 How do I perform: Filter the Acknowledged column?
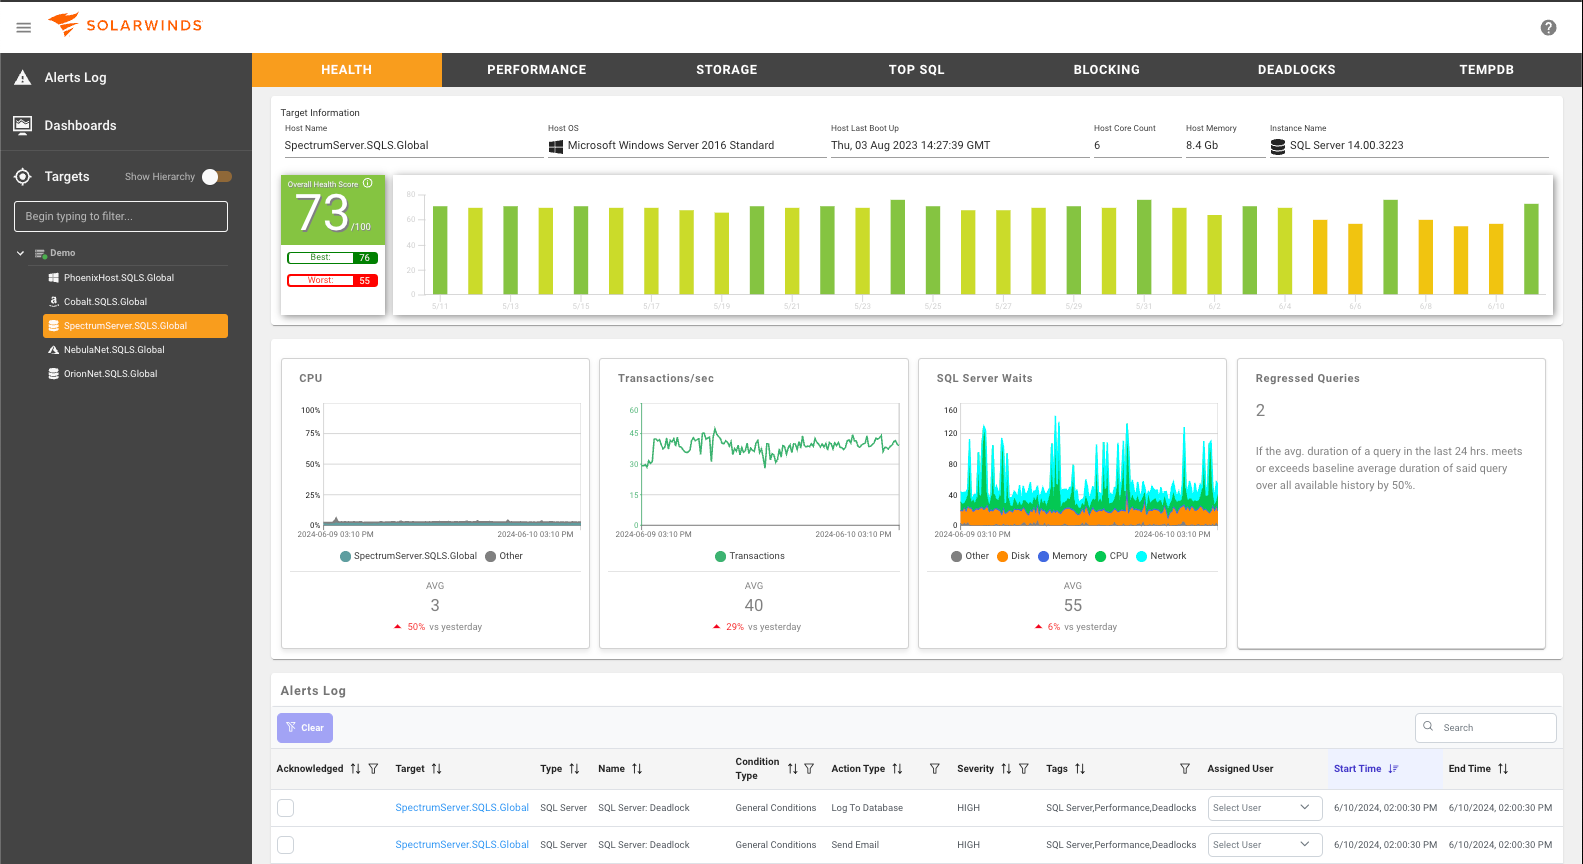click(373, 769)
